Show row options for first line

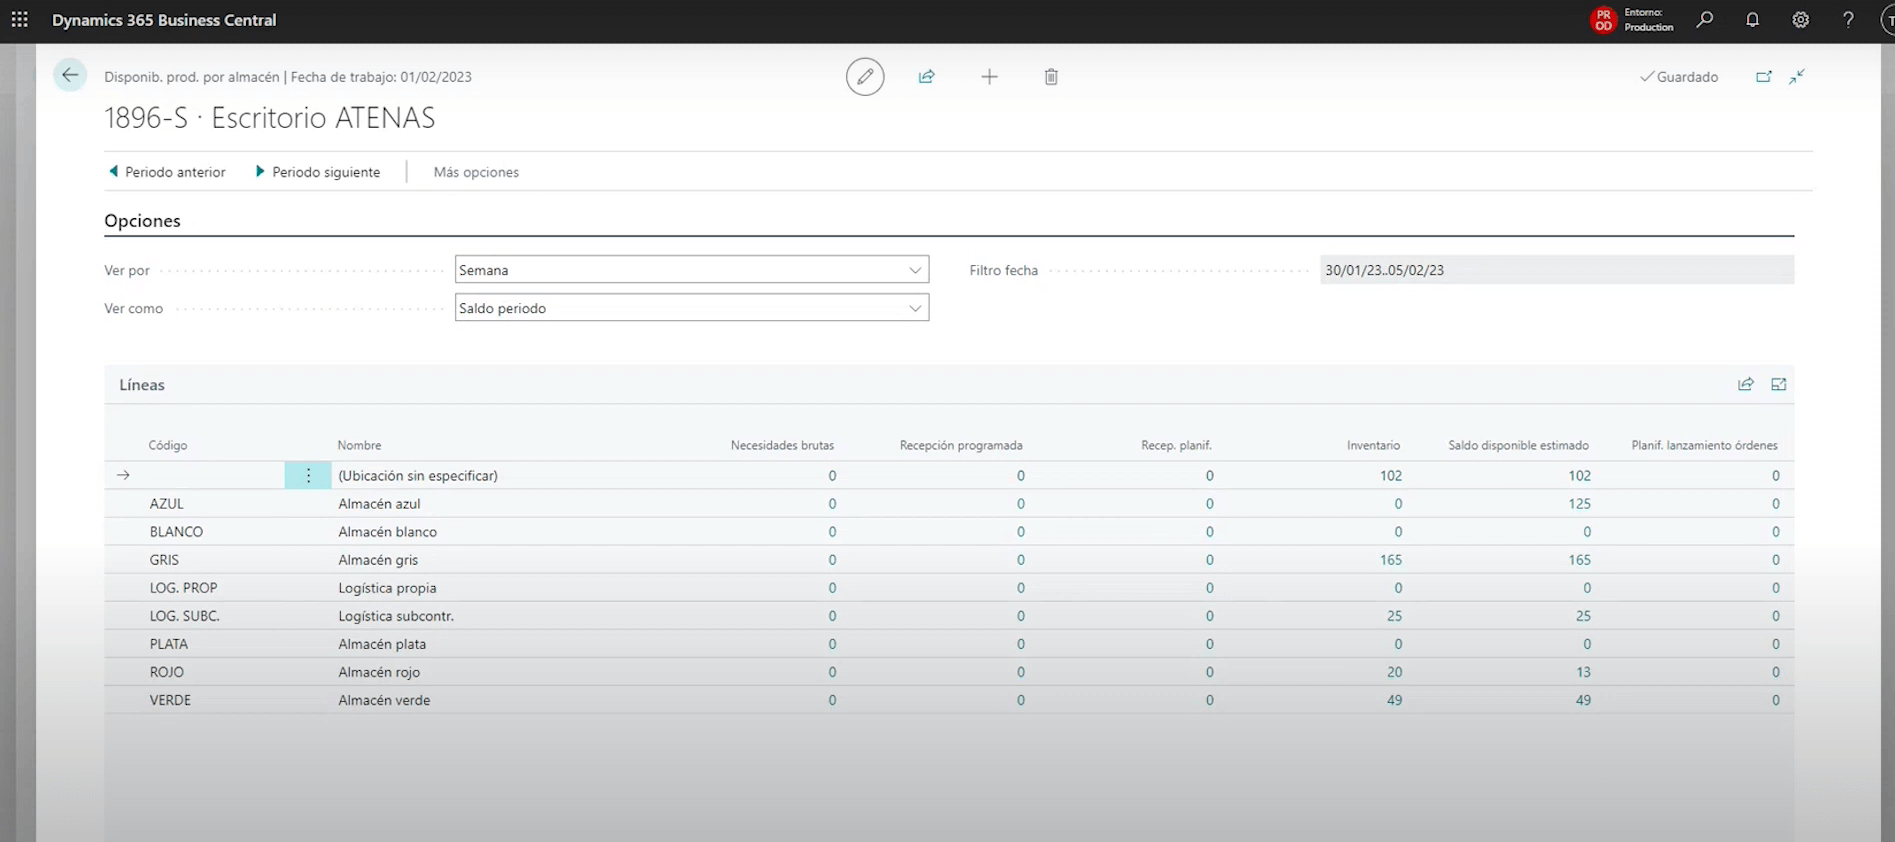click(x=308, y=475)
